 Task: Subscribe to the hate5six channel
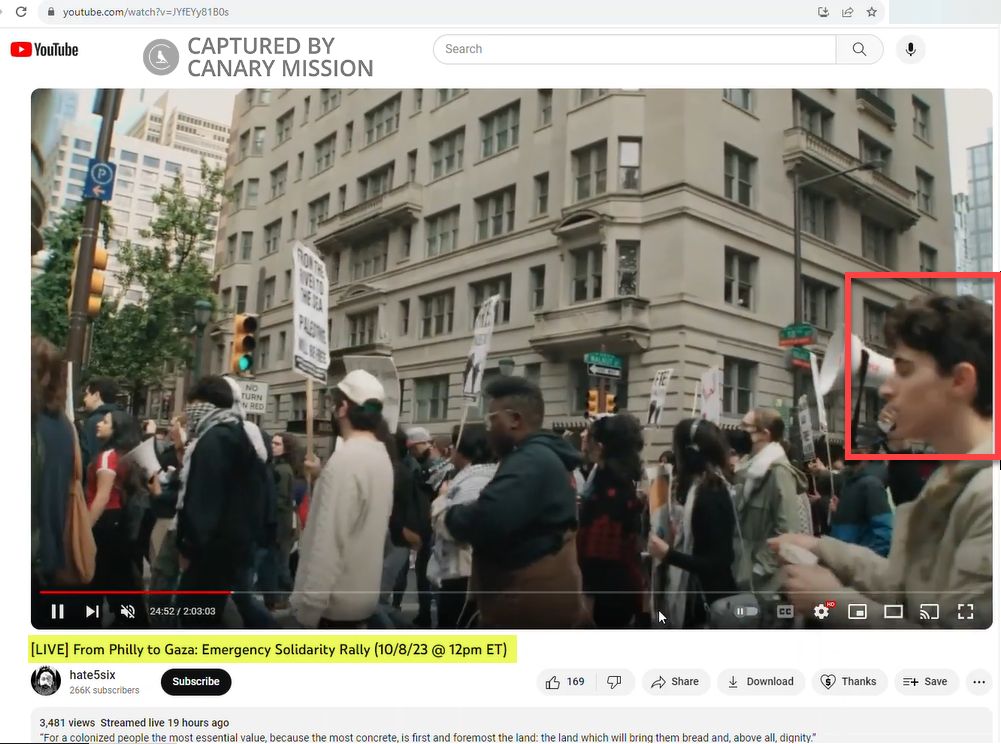[195, 682]
